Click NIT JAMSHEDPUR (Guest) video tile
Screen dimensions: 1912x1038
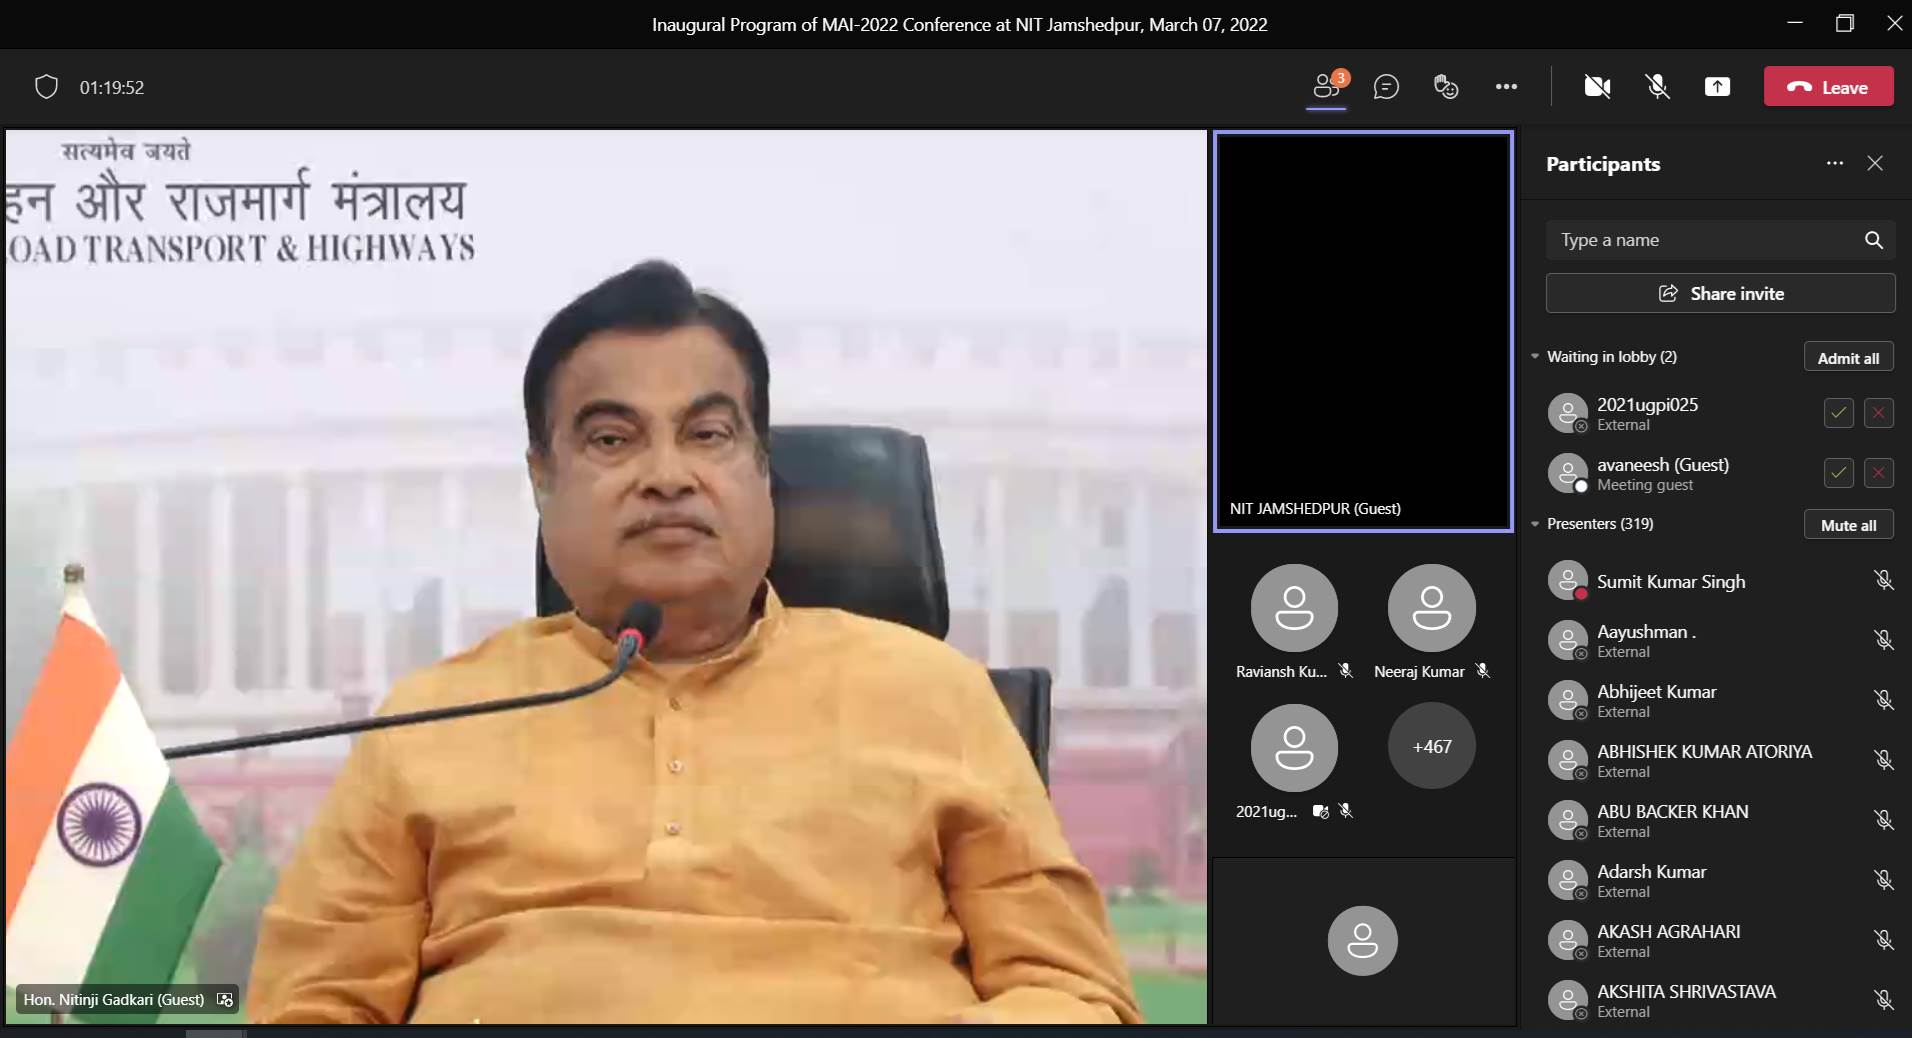(x=1362, y=331)
